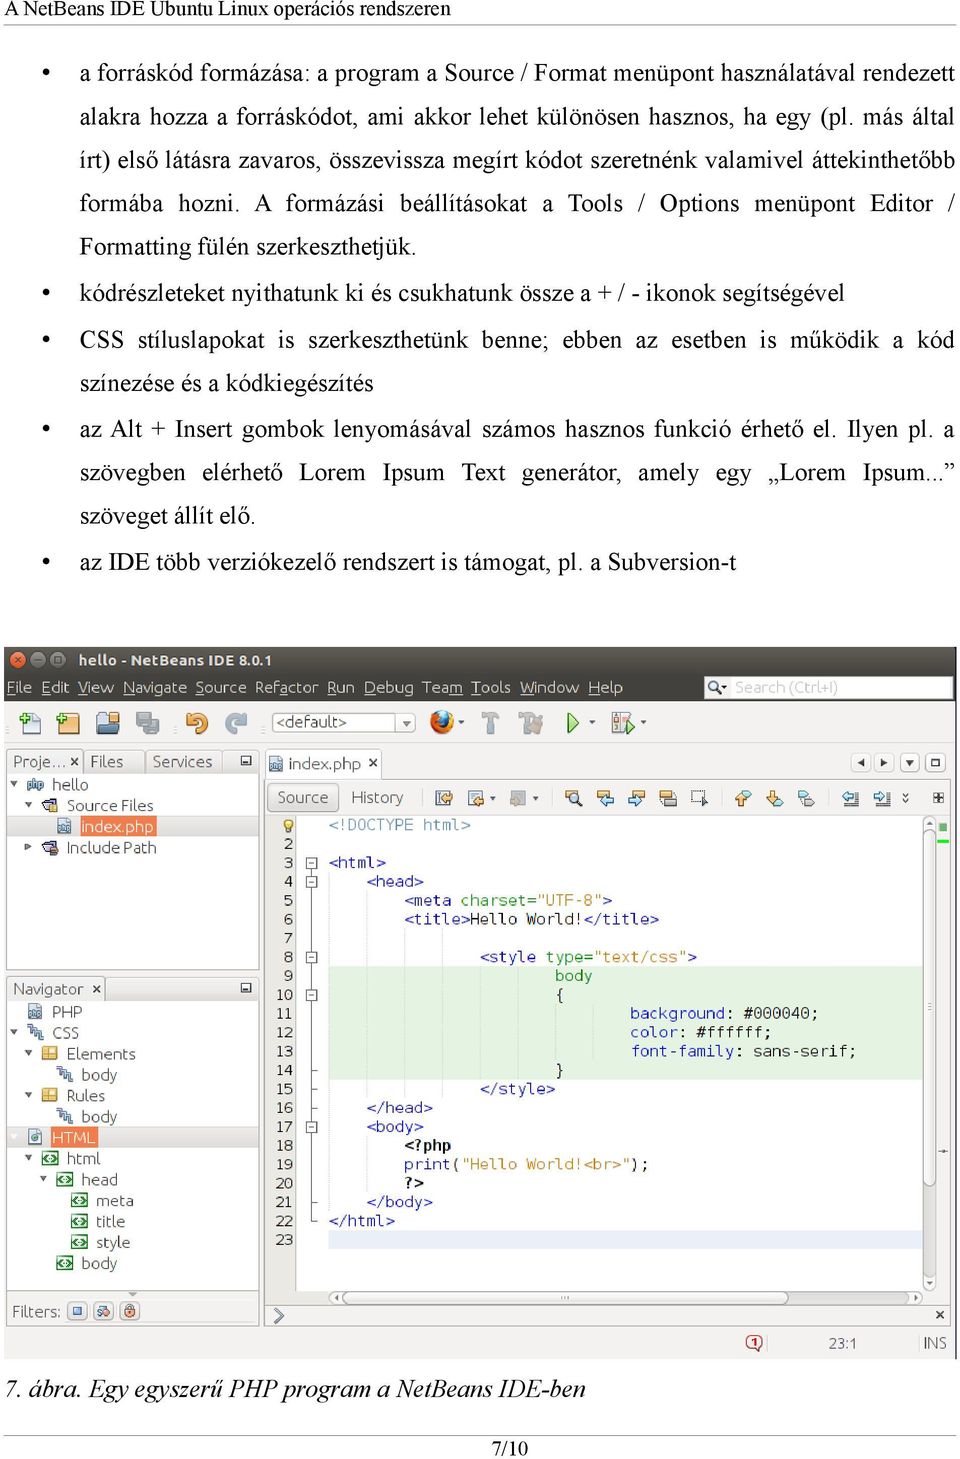This screenshot has height=1459, width=960.
Task: Show opened documents list dropdown button
Action: pos(909,763)
